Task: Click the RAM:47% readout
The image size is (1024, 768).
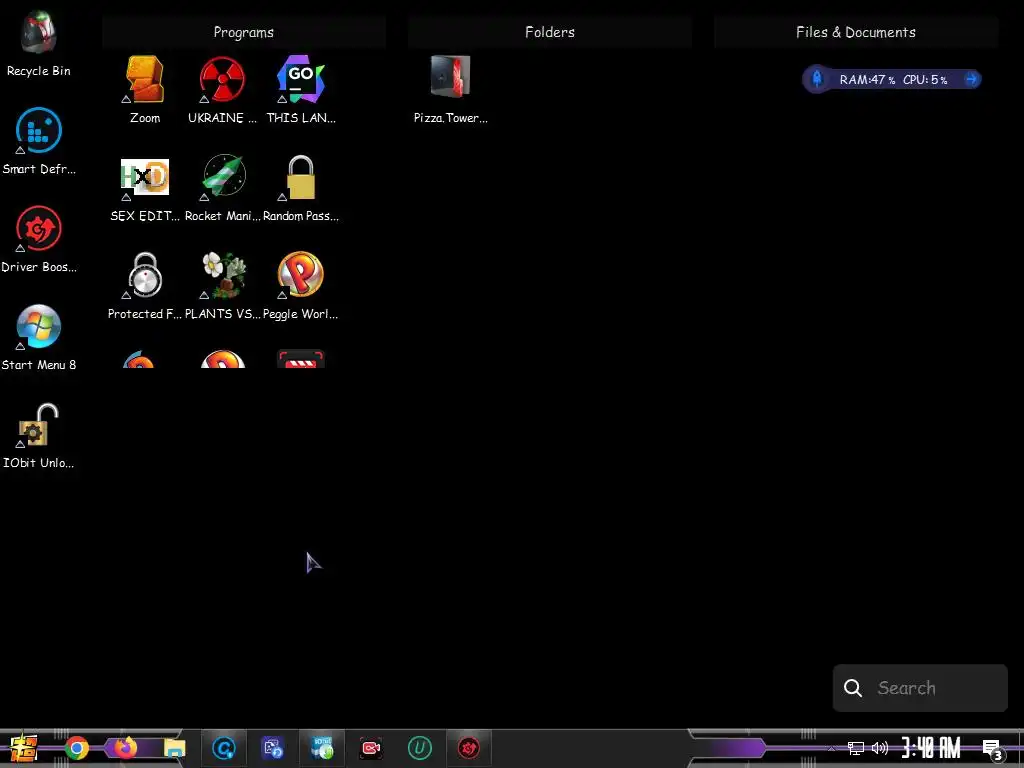Action: [867, 80]
